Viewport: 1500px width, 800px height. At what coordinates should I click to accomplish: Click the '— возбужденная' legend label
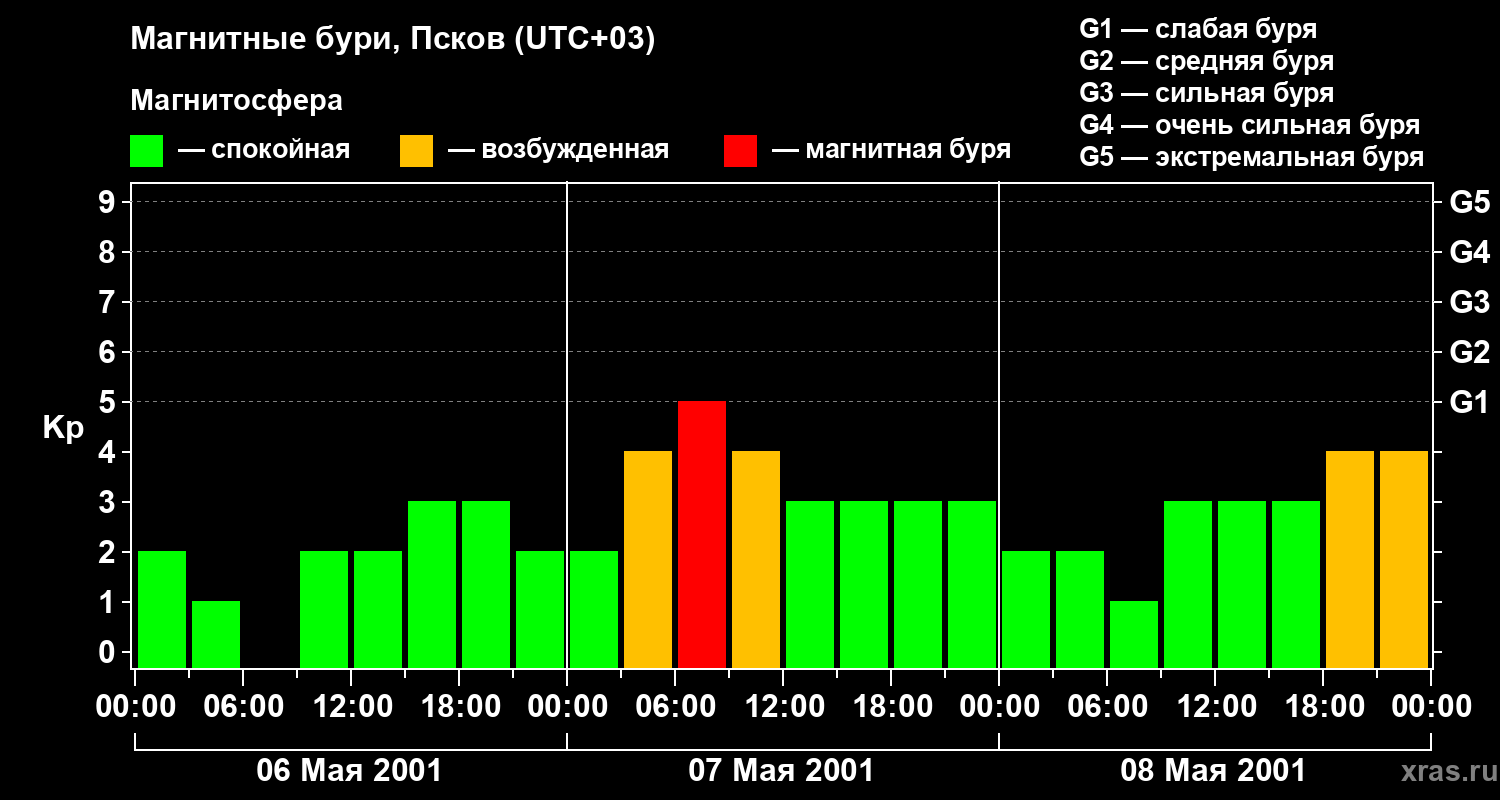[x=558, y=151]
